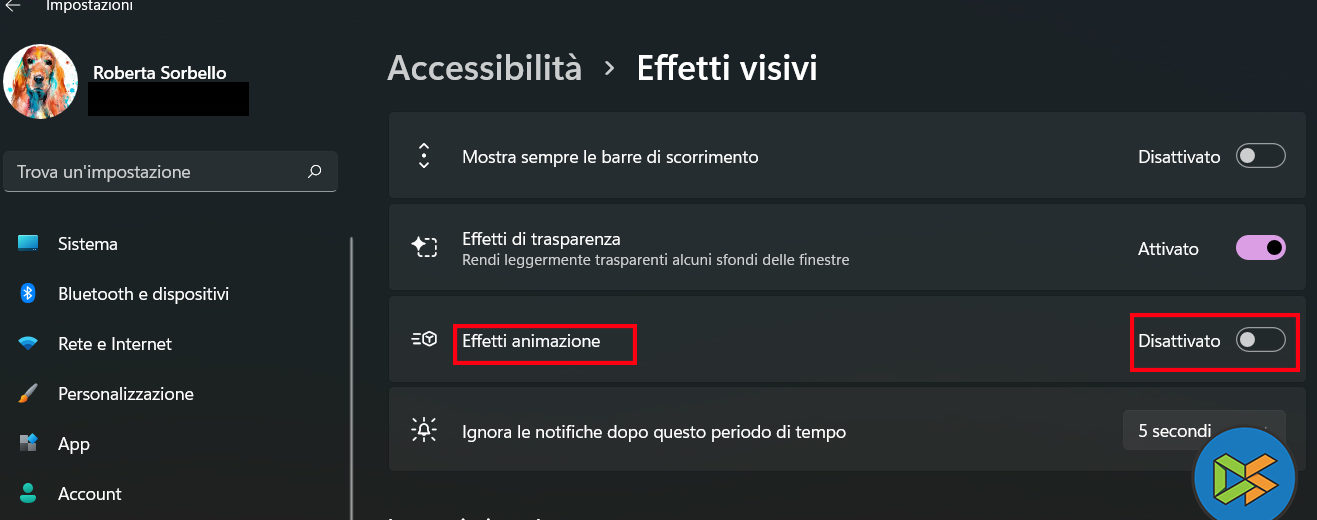
Task: Click the back arrow icon
Action: point(13,6)
